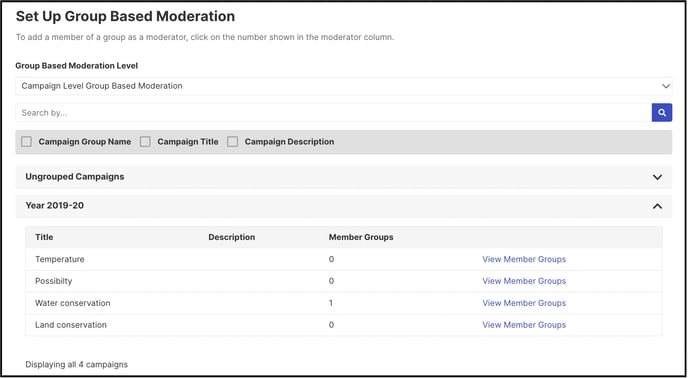This screenshot has width=688, height=378.
Task: Click the Water conservation campaign title
Action: click(x=73, y=303)
